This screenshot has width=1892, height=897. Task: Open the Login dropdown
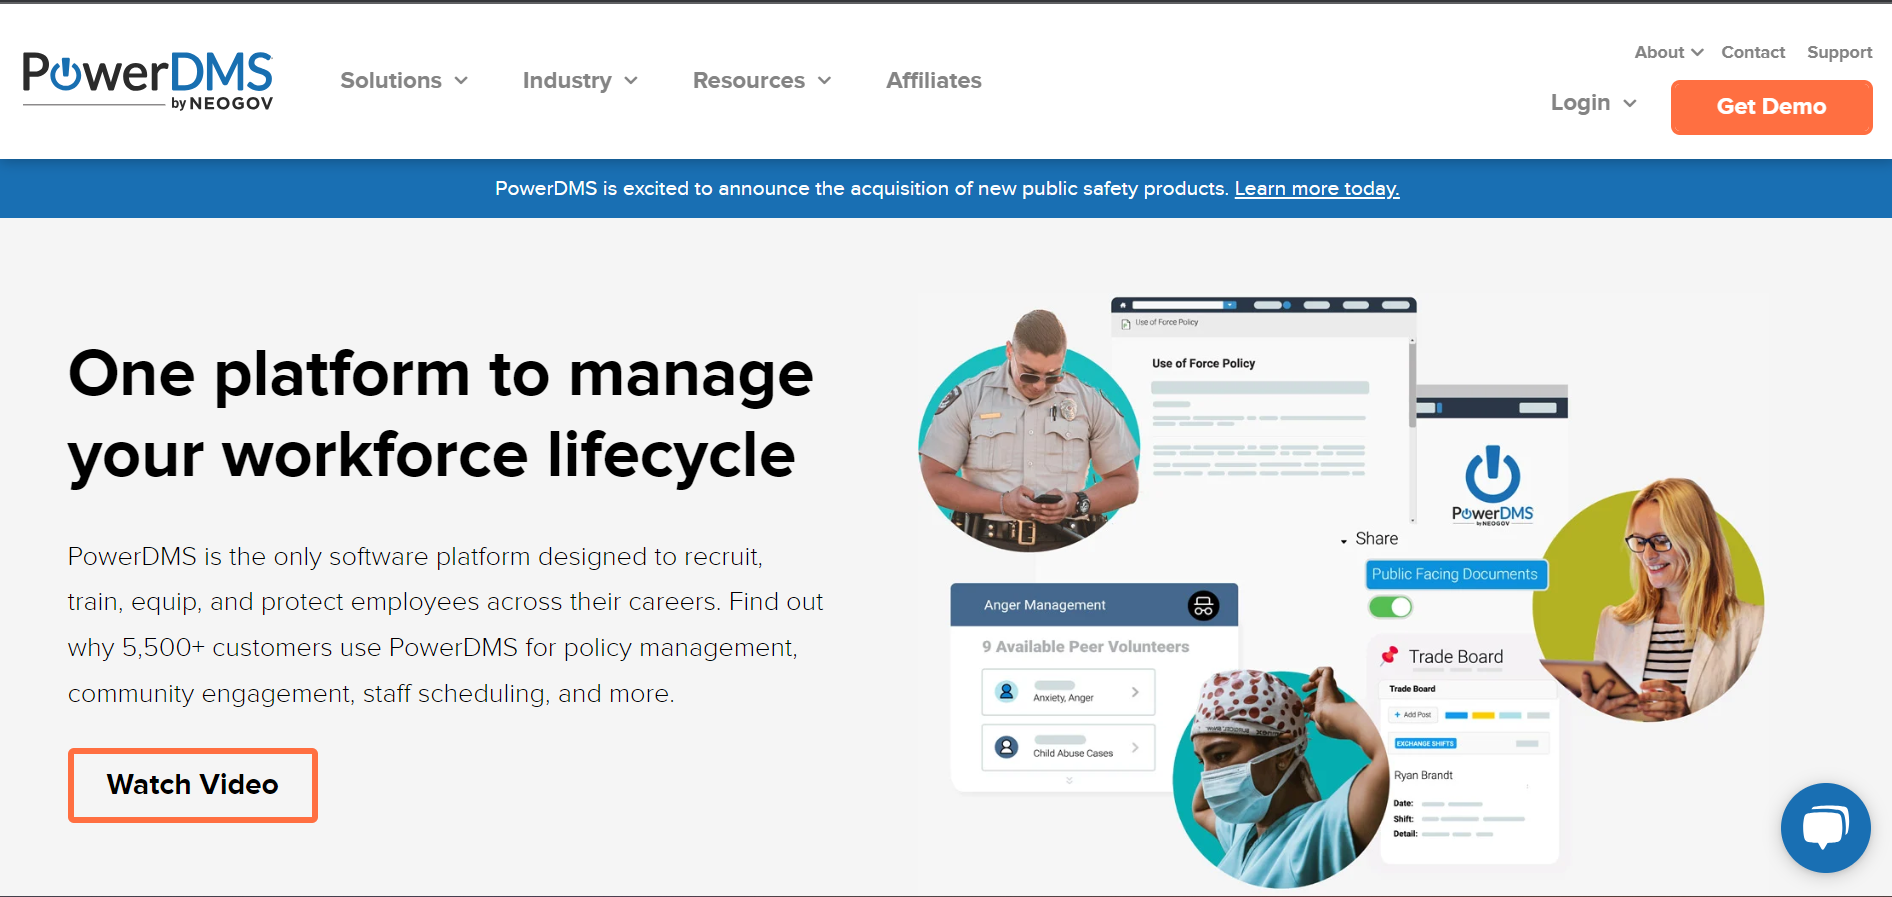pyautogui.click(x=1593, y=103)
